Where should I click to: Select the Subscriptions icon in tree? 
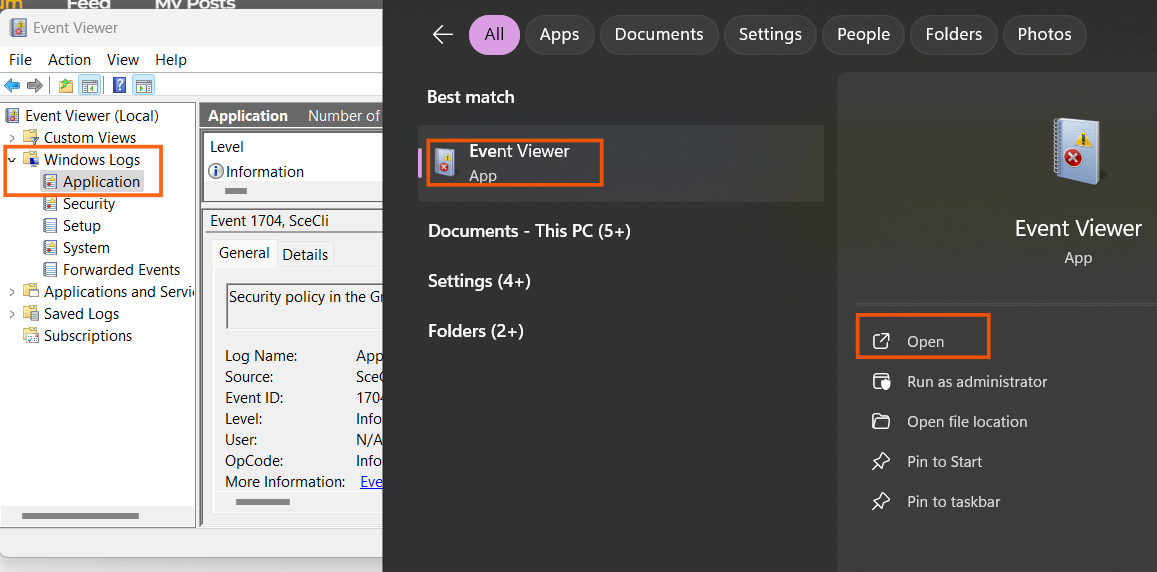[x=30, y=336]
